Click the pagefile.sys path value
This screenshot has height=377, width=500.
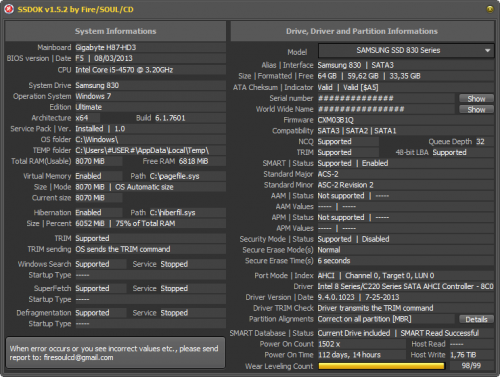[x=174, y=176]
